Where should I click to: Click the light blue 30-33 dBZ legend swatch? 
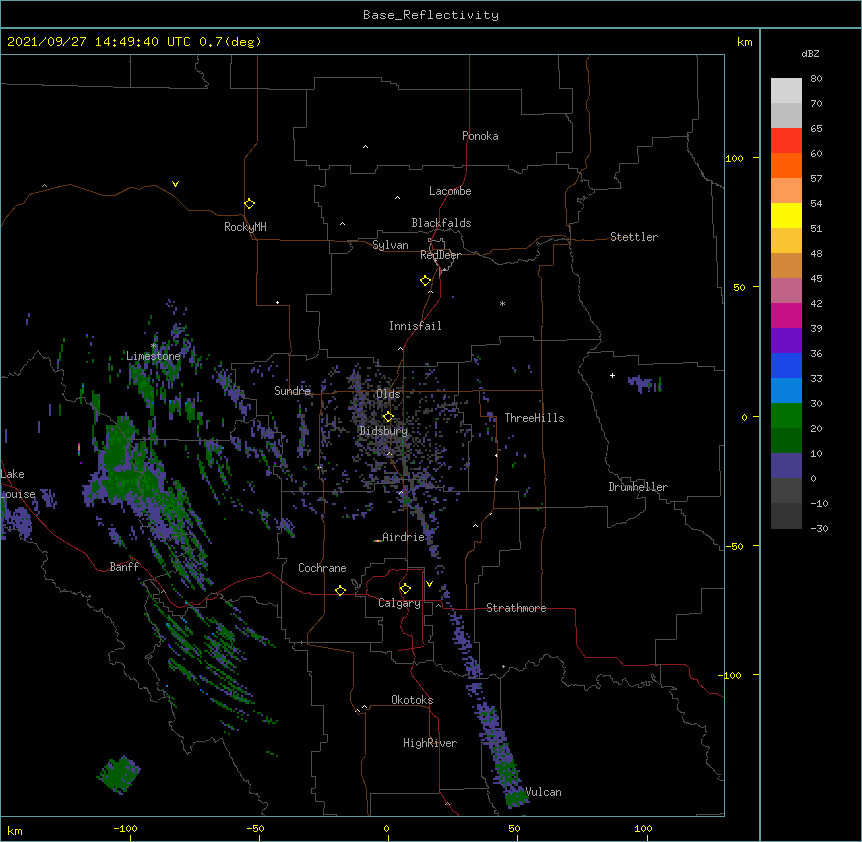click(x=786, y=391)
